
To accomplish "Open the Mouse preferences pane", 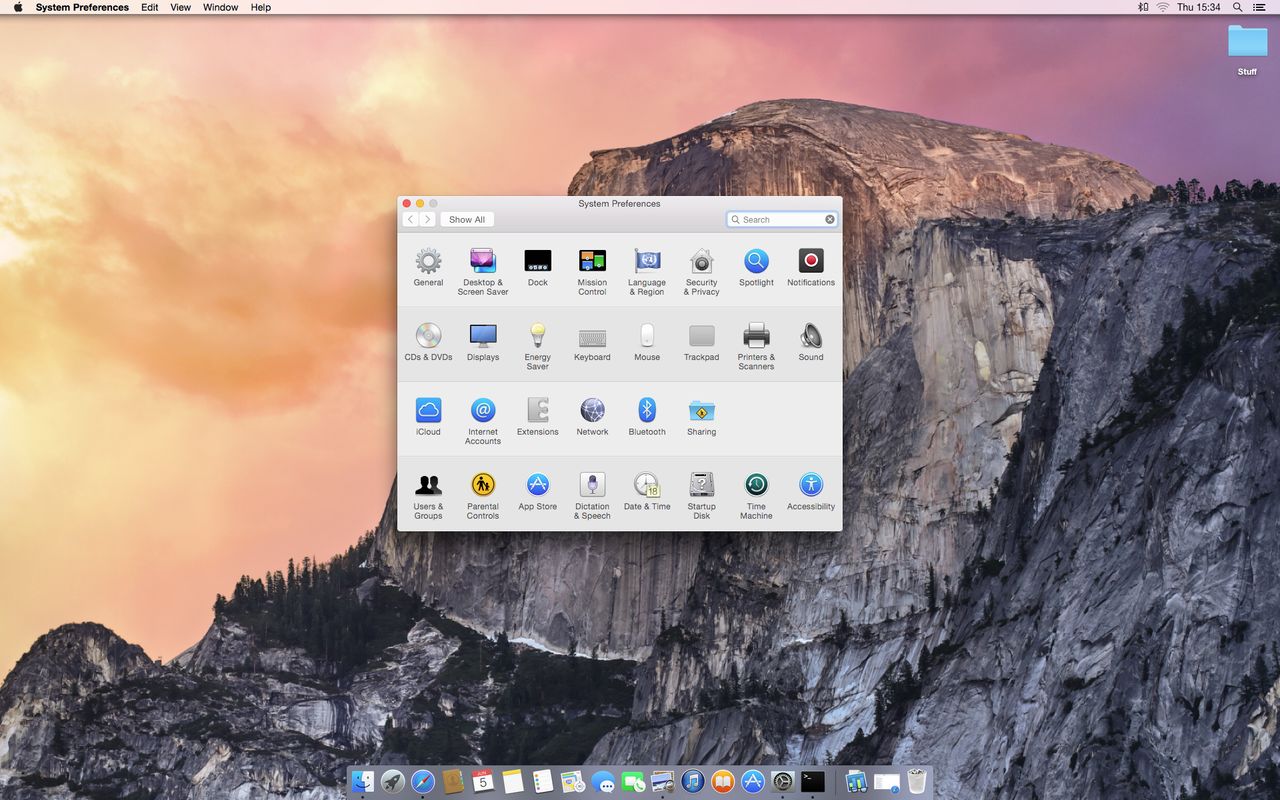I will (647, 342).
